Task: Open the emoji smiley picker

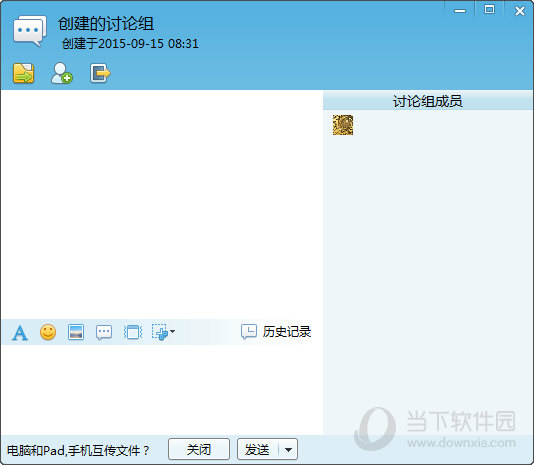Action: [x=48, y=332]
